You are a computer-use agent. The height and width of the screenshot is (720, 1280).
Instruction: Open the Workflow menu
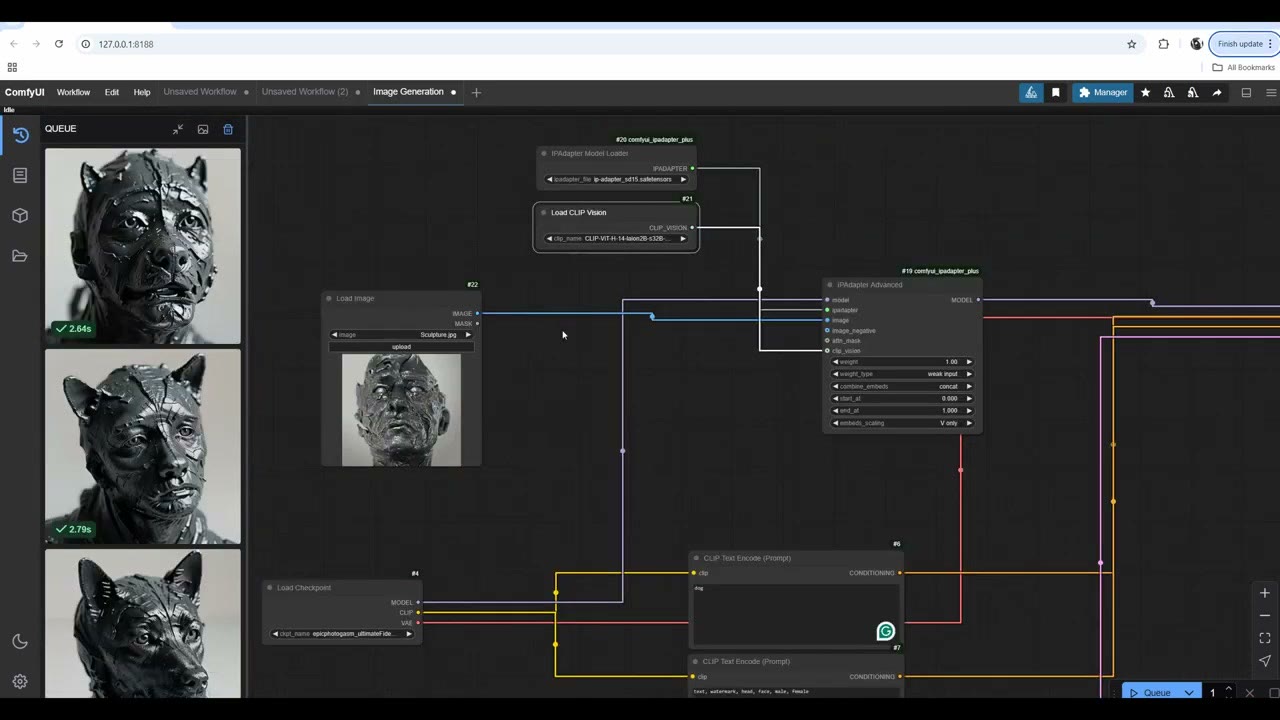pos(73,92)
